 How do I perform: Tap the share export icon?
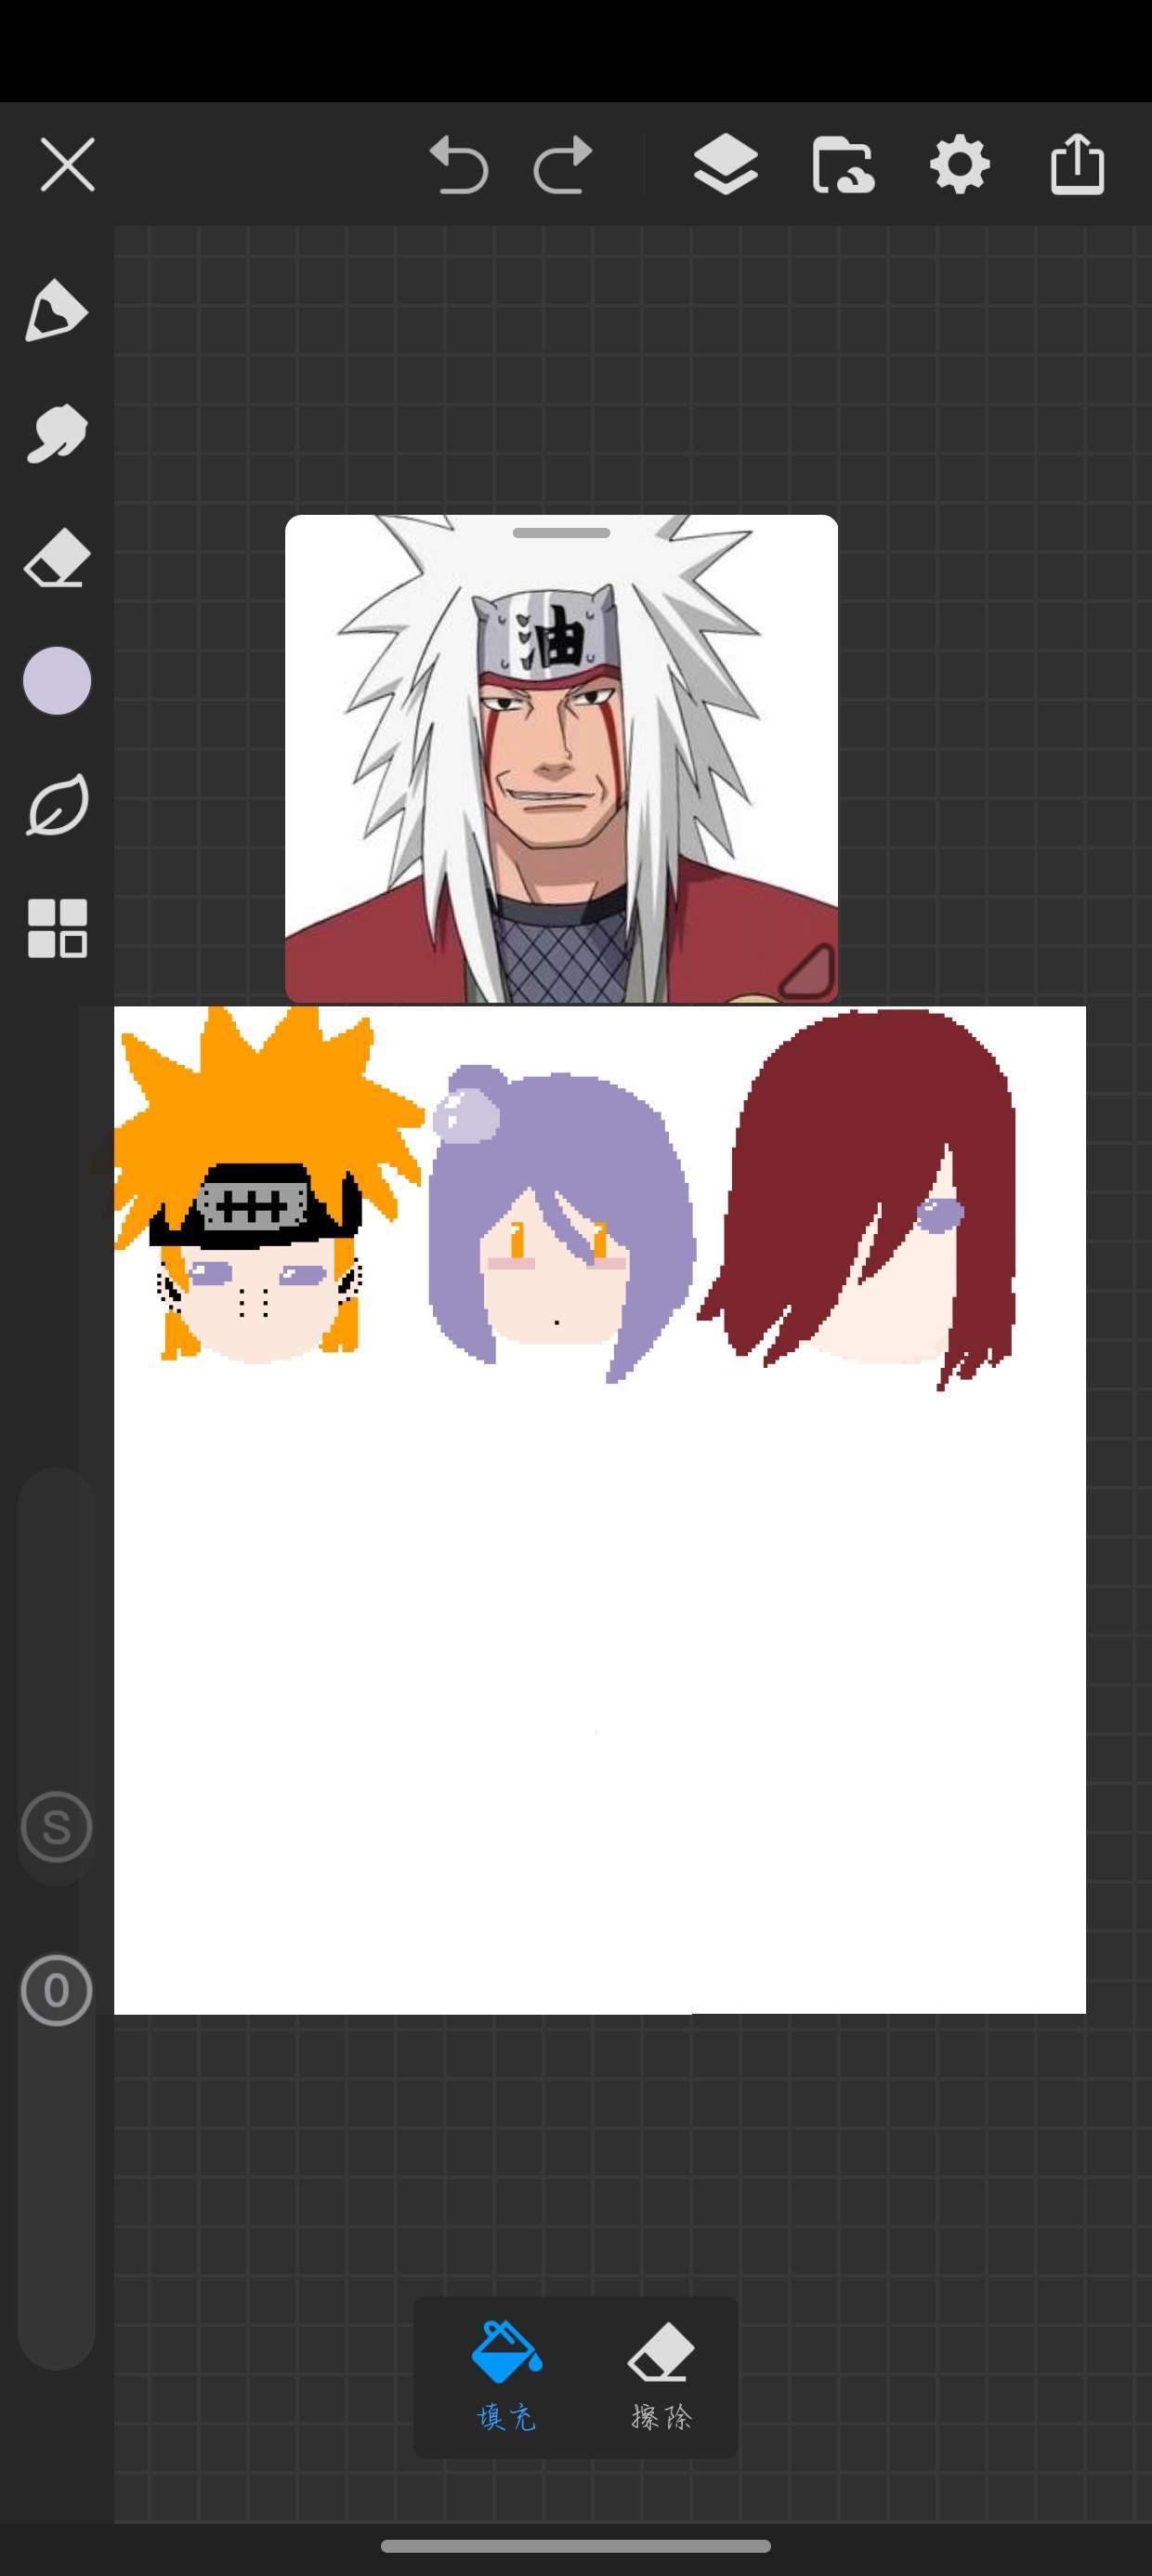[x=1077, y=163]
